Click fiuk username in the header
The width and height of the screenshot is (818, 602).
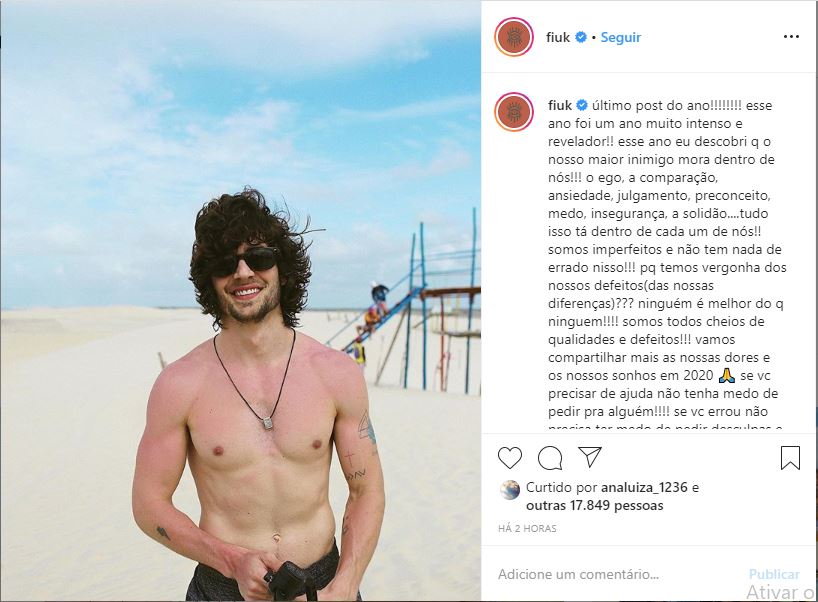[558, 38]
